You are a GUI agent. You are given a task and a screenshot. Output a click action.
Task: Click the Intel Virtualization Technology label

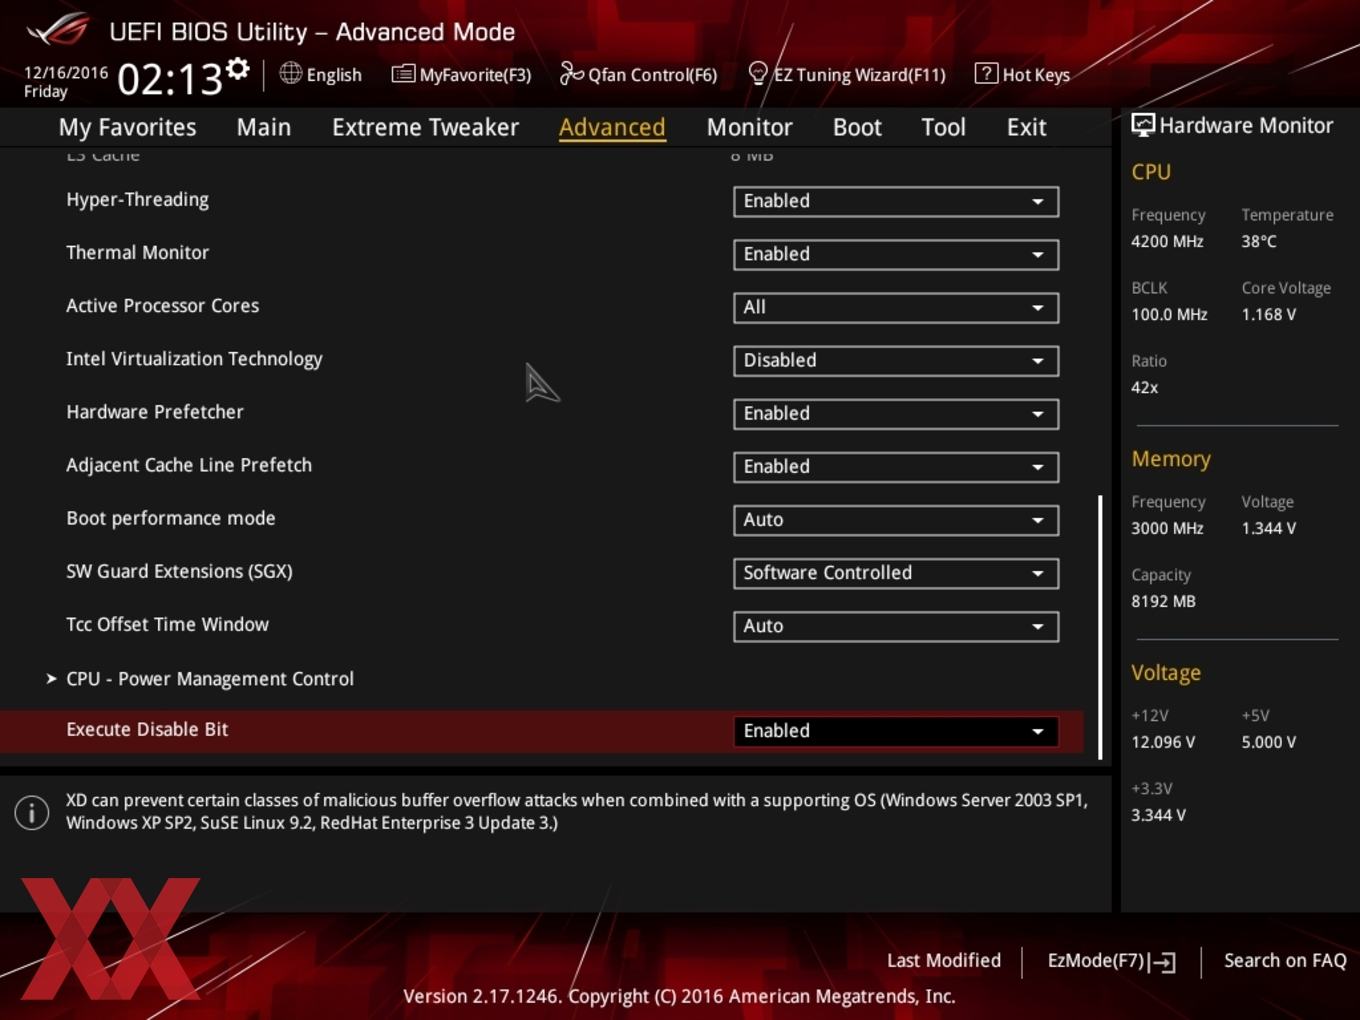coord(194,359)
